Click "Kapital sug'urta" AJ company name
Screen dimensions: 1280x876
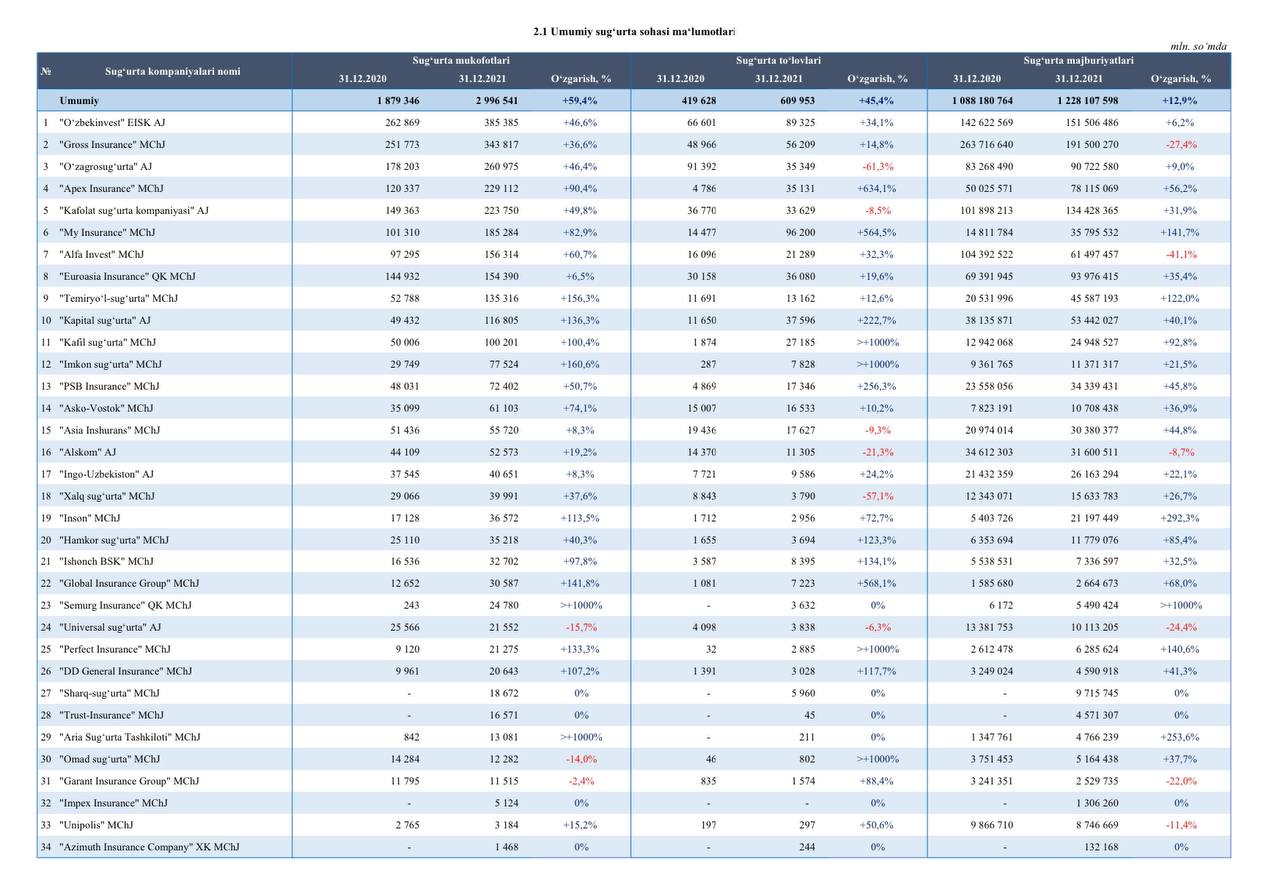pos(105,321)
